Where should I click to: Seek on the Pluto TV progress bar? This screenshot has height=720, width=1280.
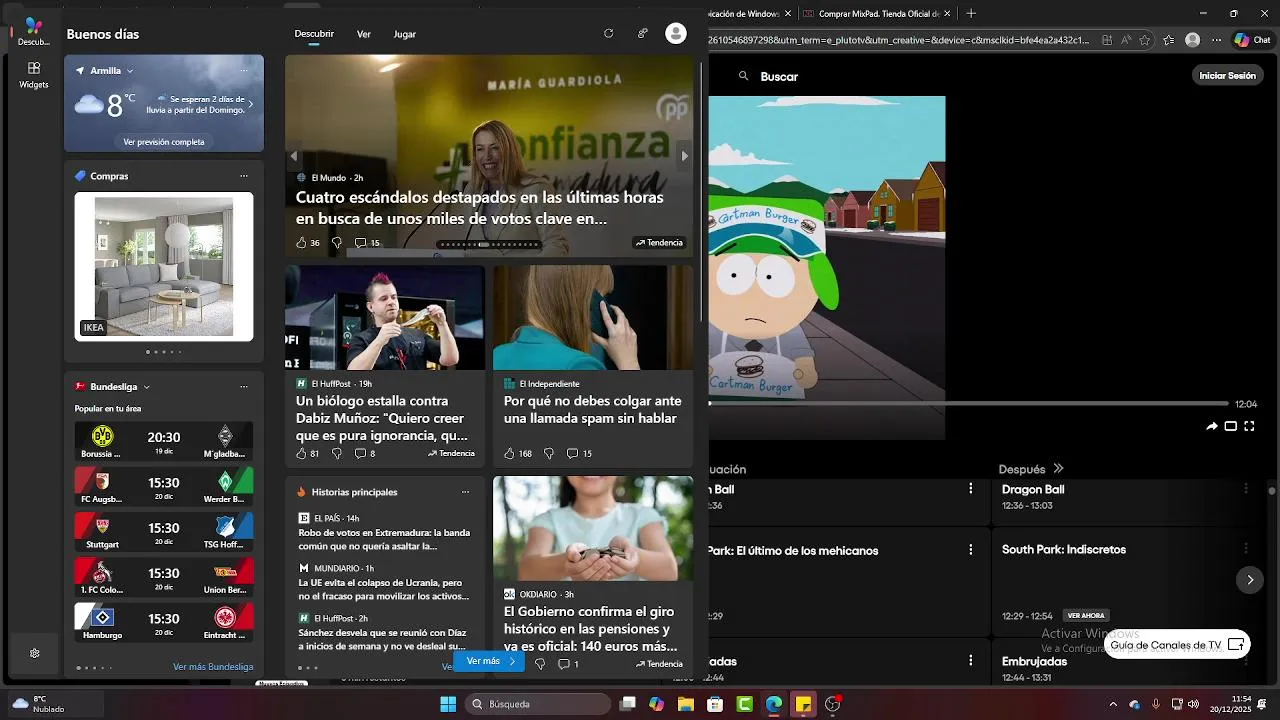(x=968, y=404)
